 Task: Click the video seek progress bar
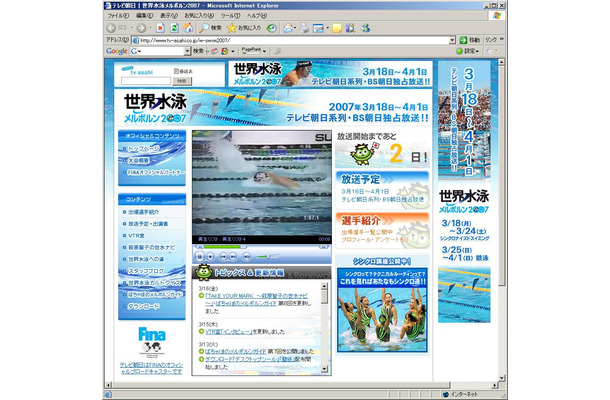(x=261, y=247)
